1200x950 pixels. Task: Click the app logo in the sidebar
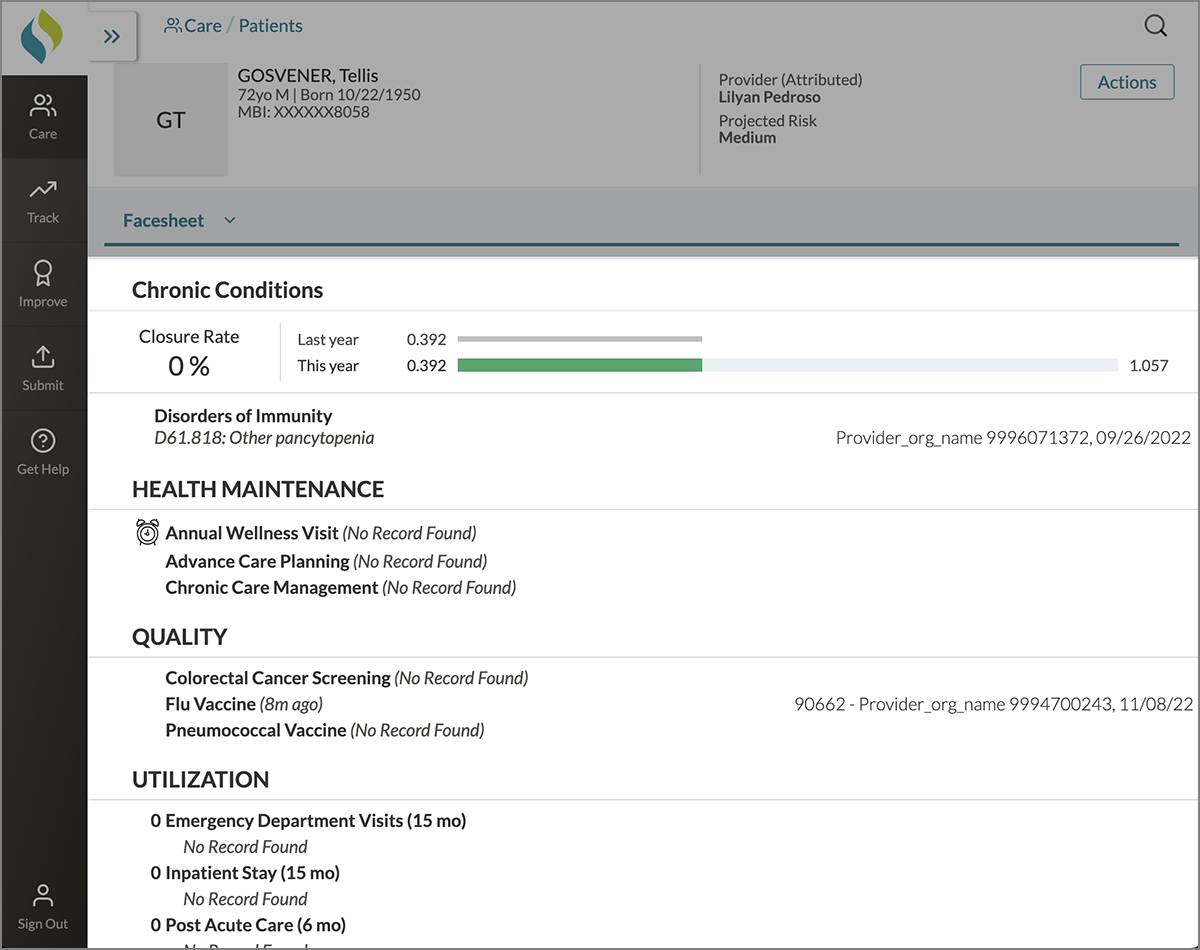coord(42,37)
